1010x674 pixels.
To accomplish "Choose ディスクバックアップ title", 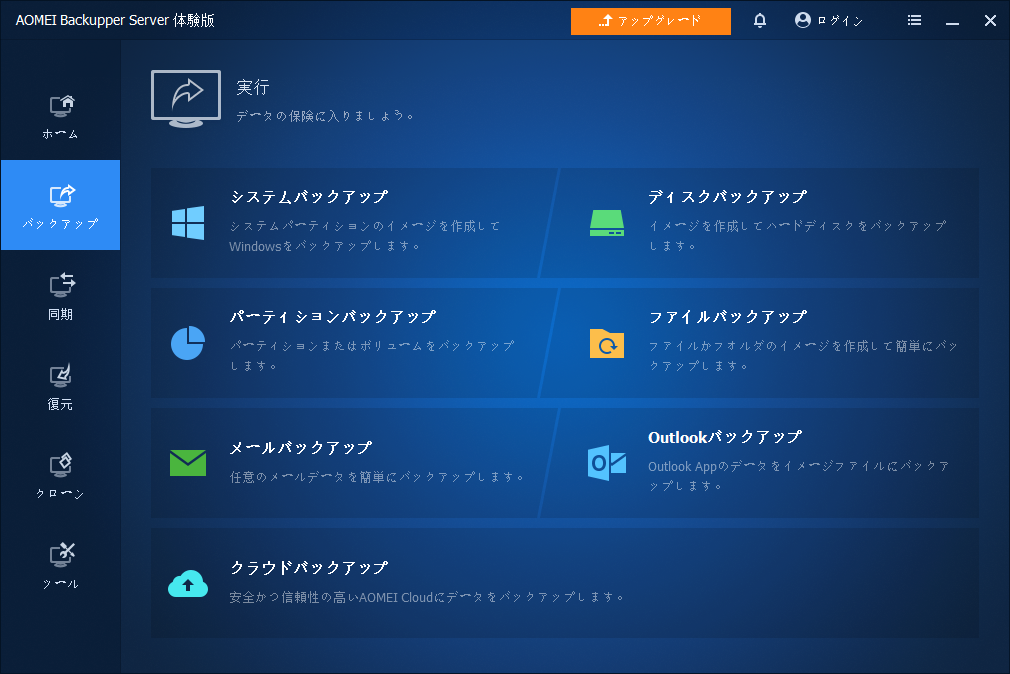I will (x=727, y=197).
